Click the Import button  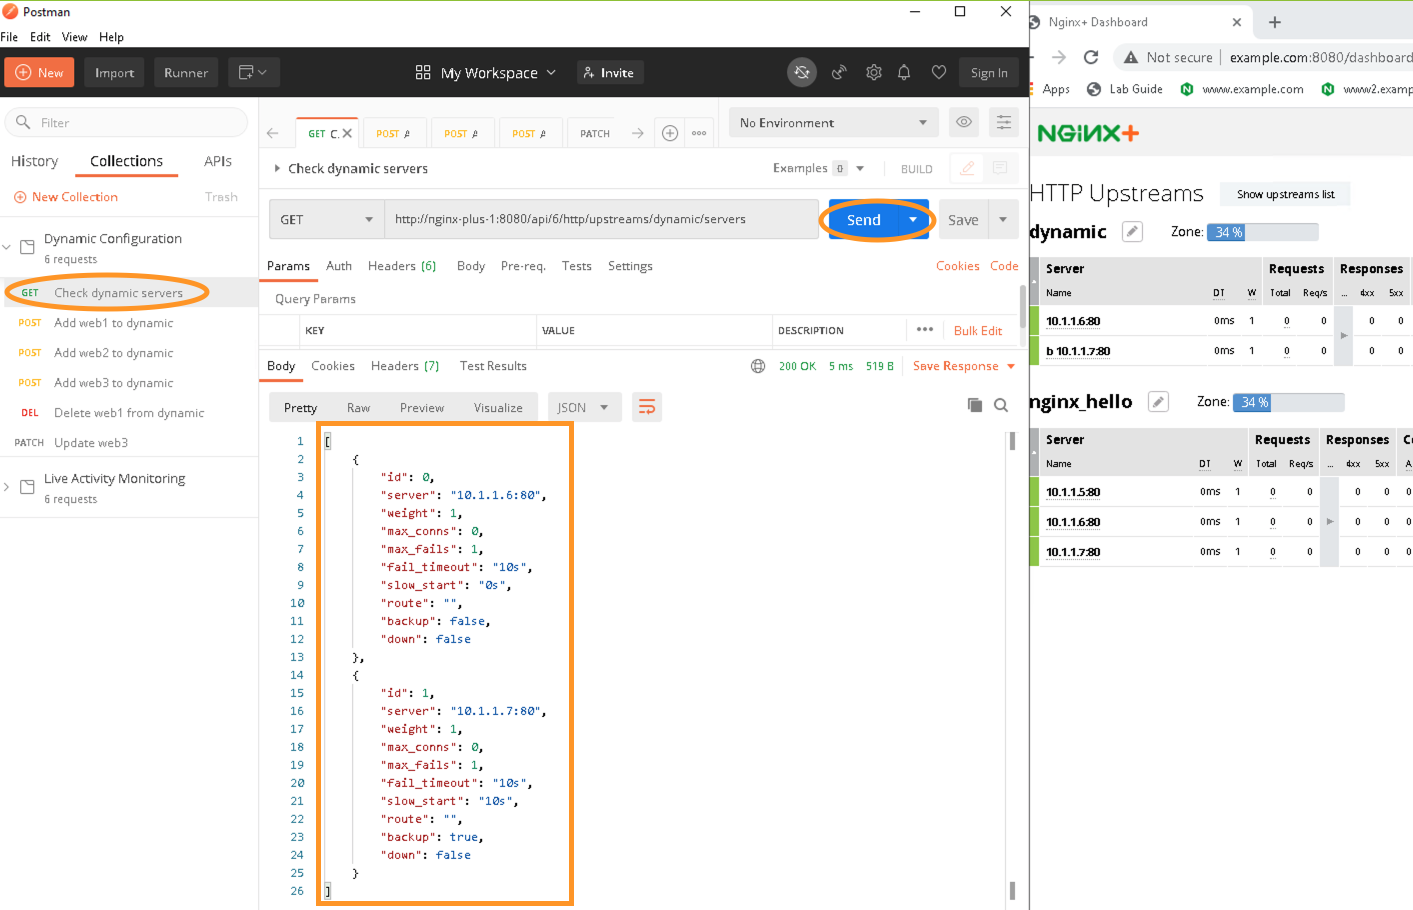click(x=115, y=72)
